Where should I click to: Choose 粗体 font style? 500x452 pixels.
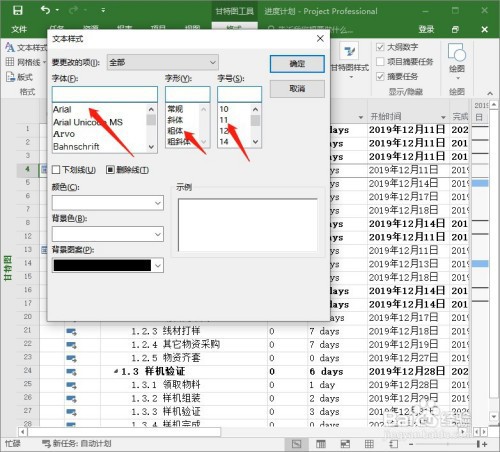[x=175, y=131]
